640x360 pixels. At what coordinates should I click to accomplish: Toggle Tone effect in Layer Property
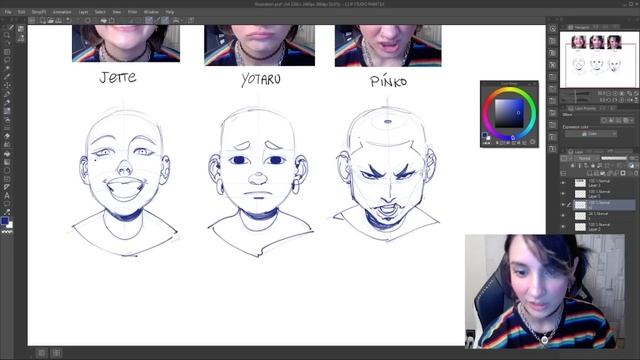pos(618,120)
